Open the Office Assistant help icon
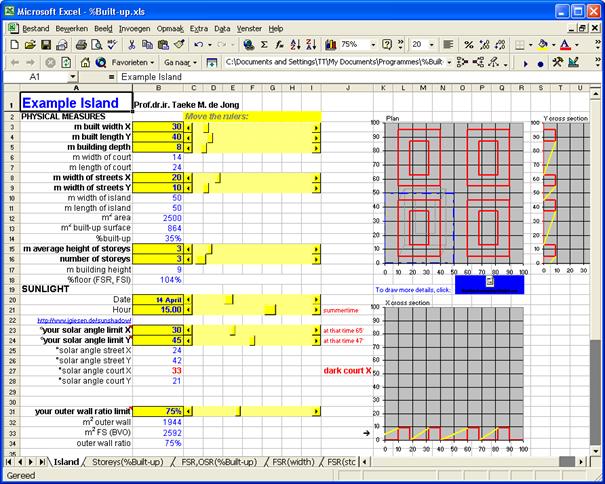This screenshot has height=484, width=605. point(387,45)
